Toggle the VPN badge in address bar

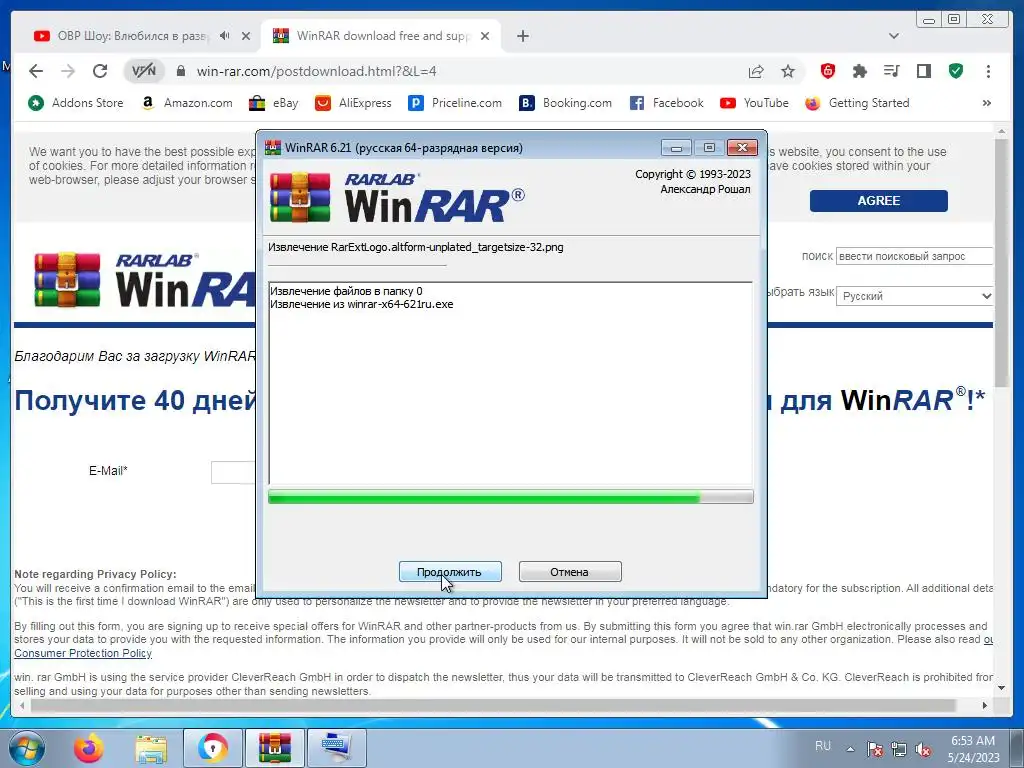(x=144, y=71)
